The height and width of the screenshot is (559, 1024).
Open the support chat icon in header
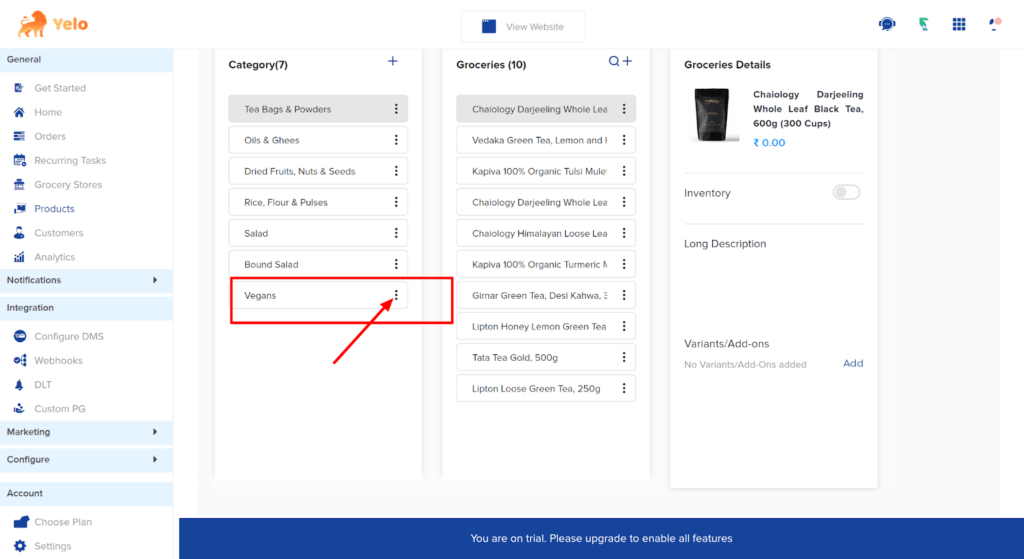point(887,24)
